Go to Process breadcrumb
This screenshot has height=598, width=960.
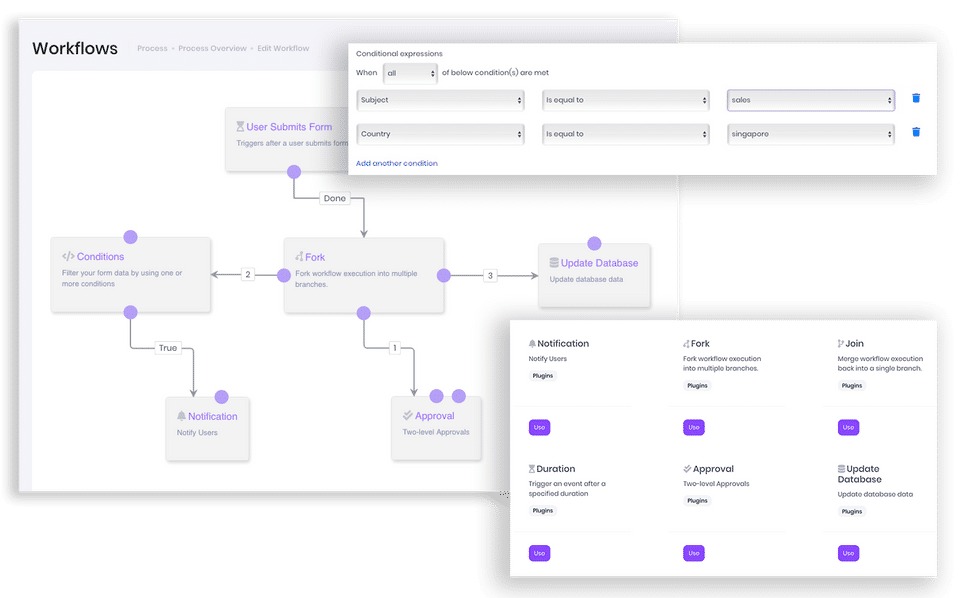click(x=152, y=48)
